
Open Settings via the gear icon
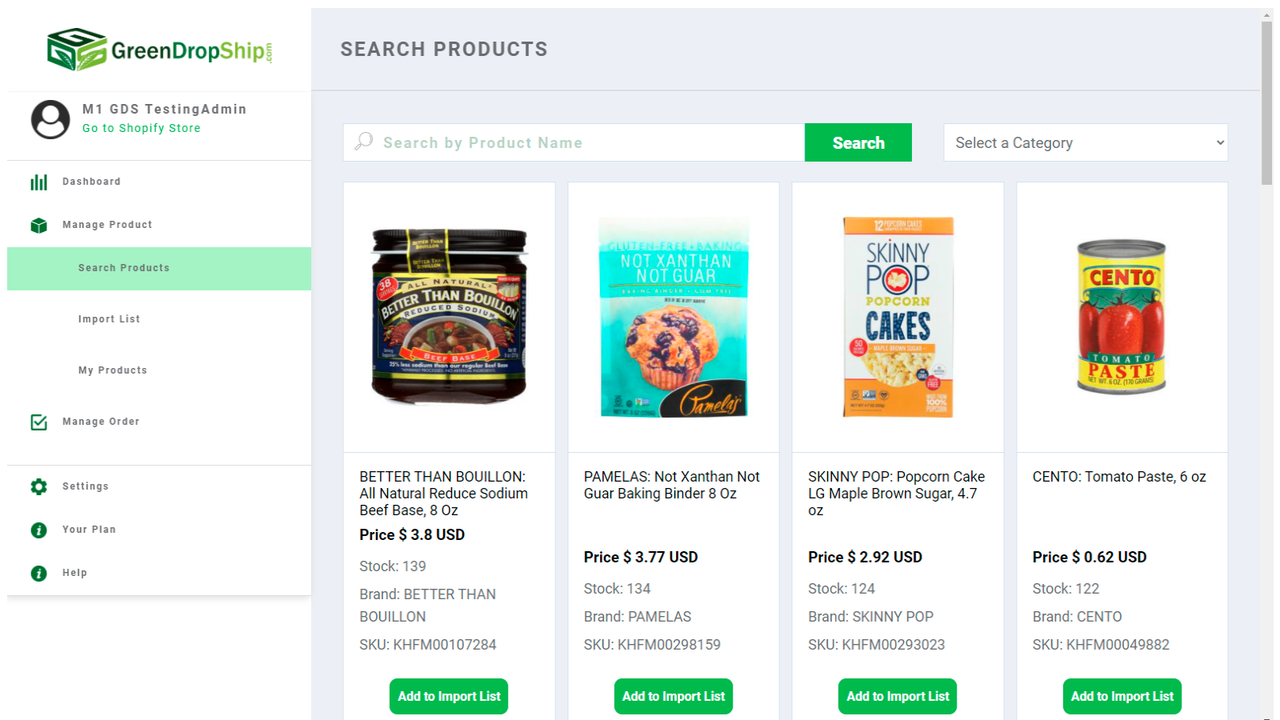[38, 486]
